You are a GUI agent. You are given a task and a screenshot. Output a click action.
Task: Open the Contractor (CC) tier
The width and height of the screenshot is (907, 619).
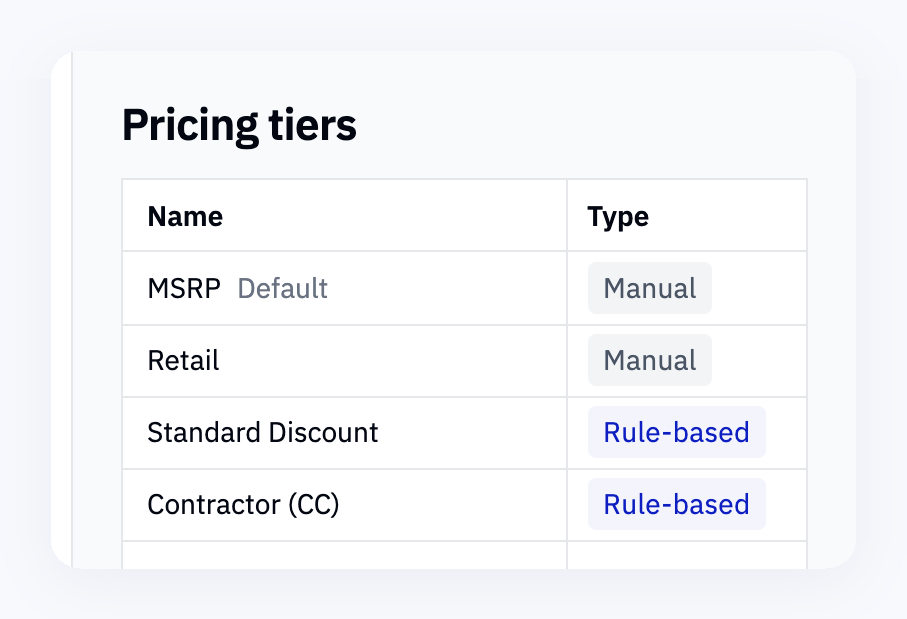click(243, 504)
